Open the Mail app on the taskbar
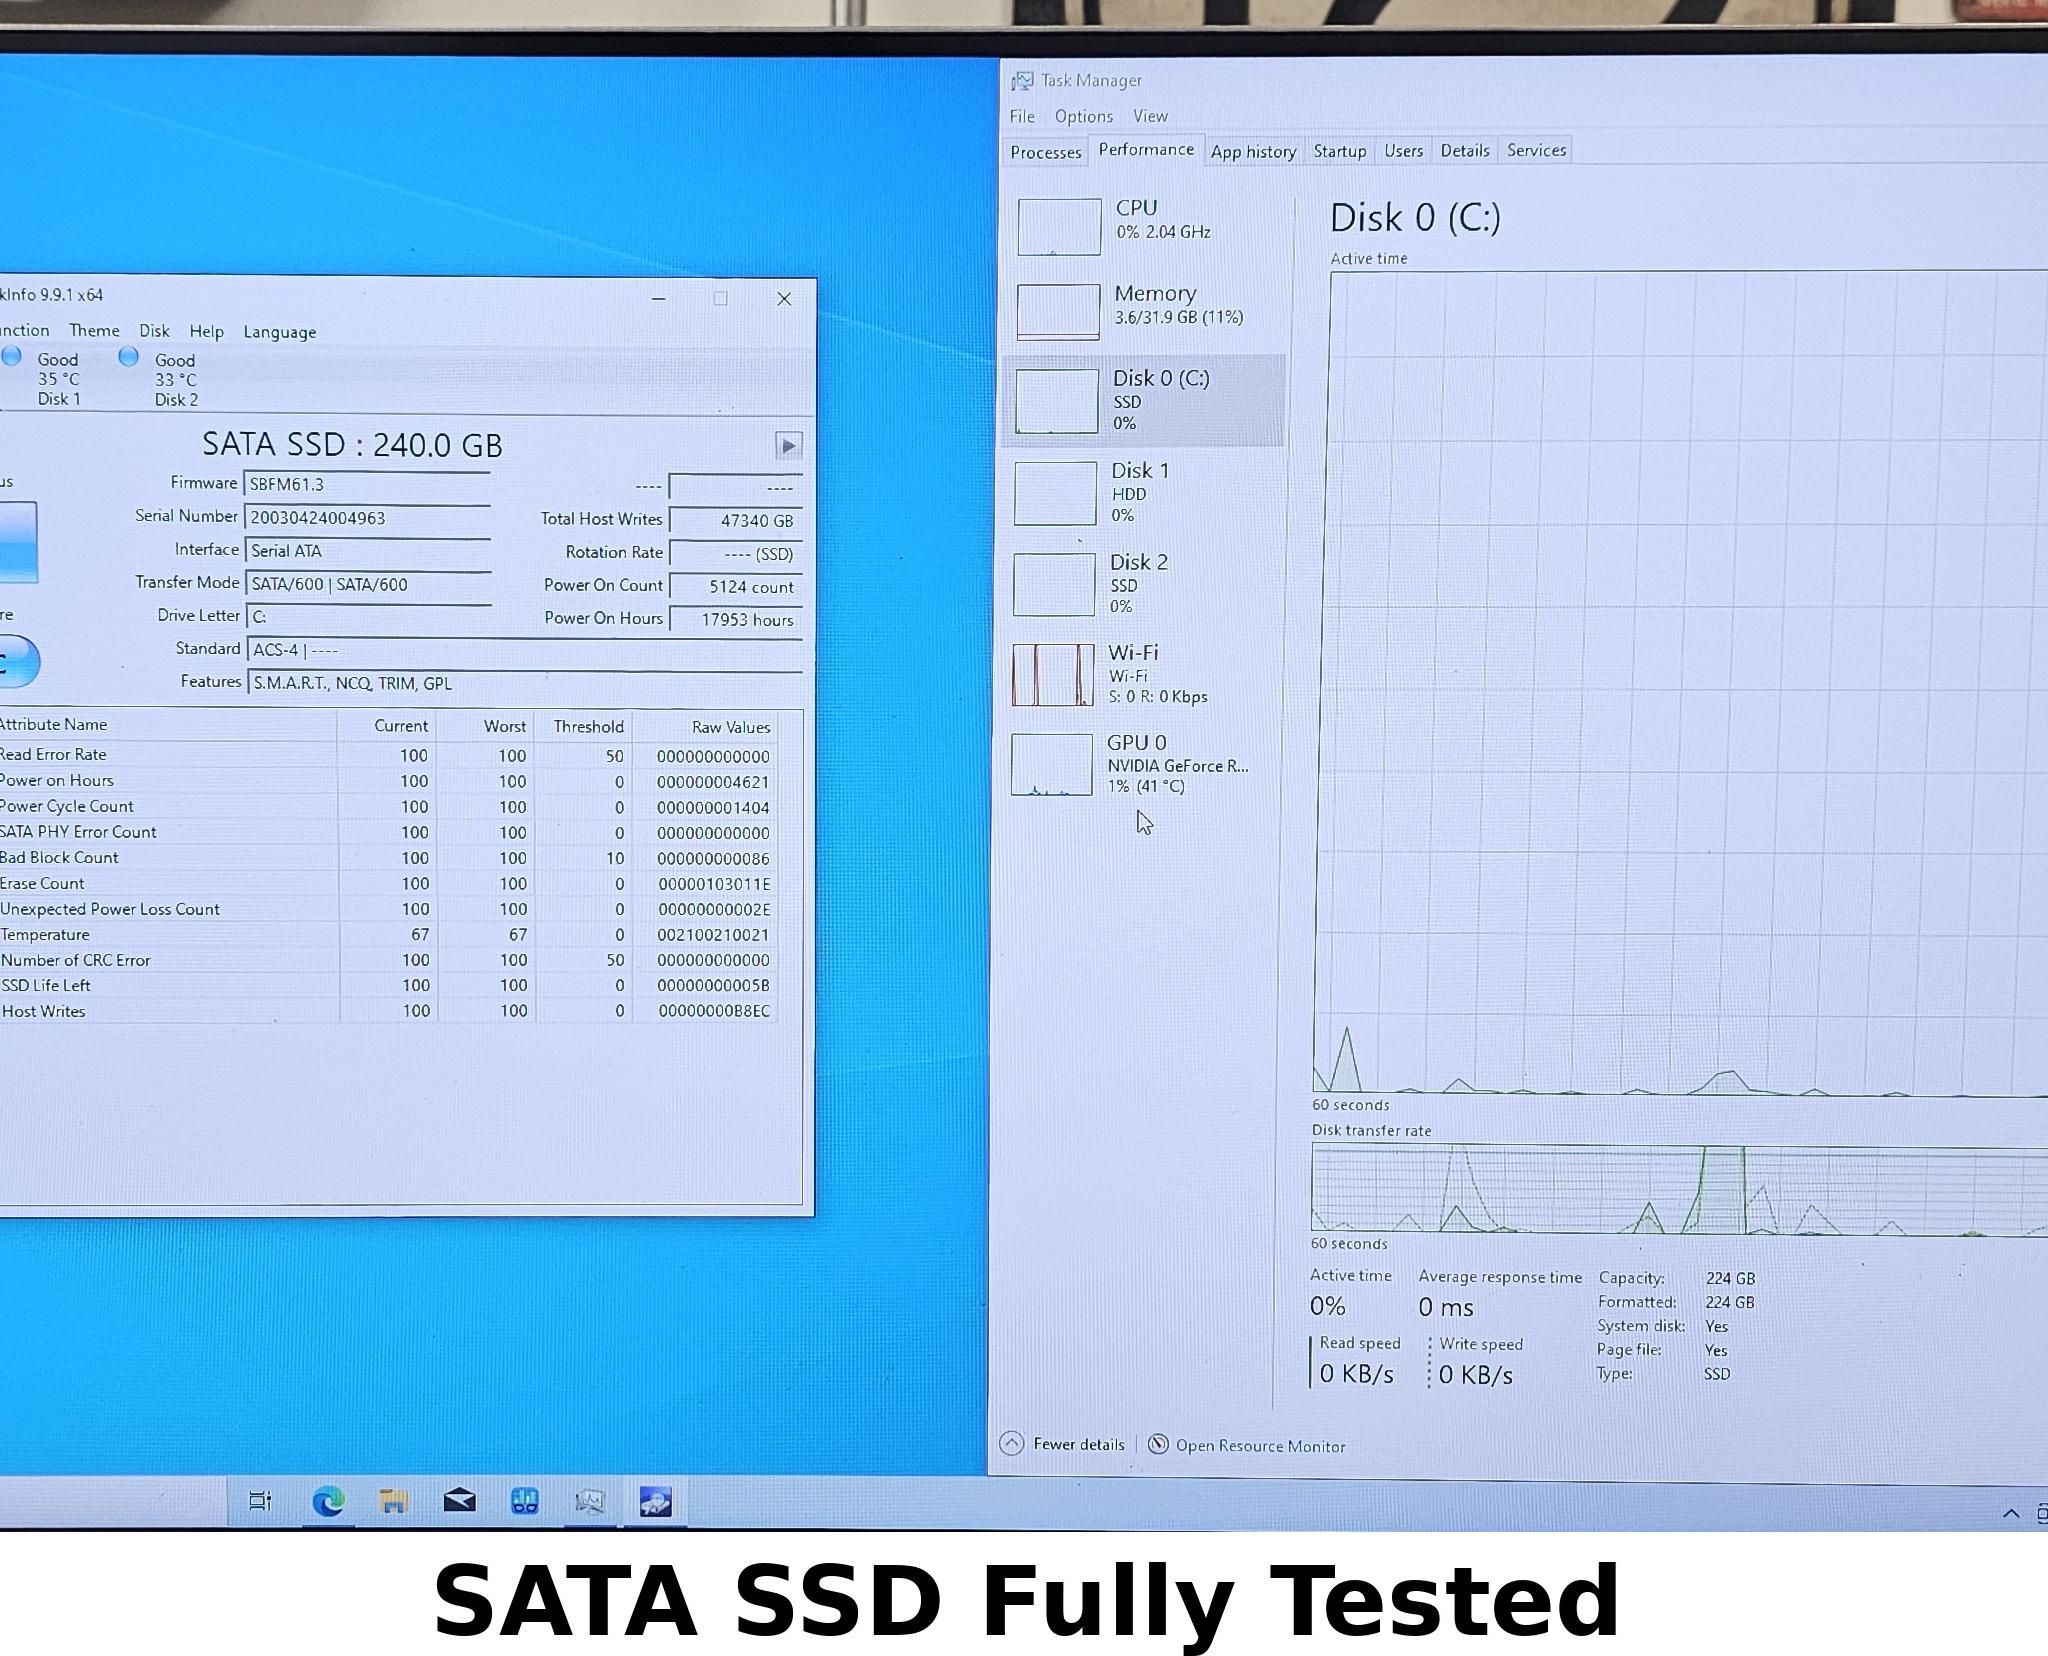2048x1656 pixels. pos(459,1500)
